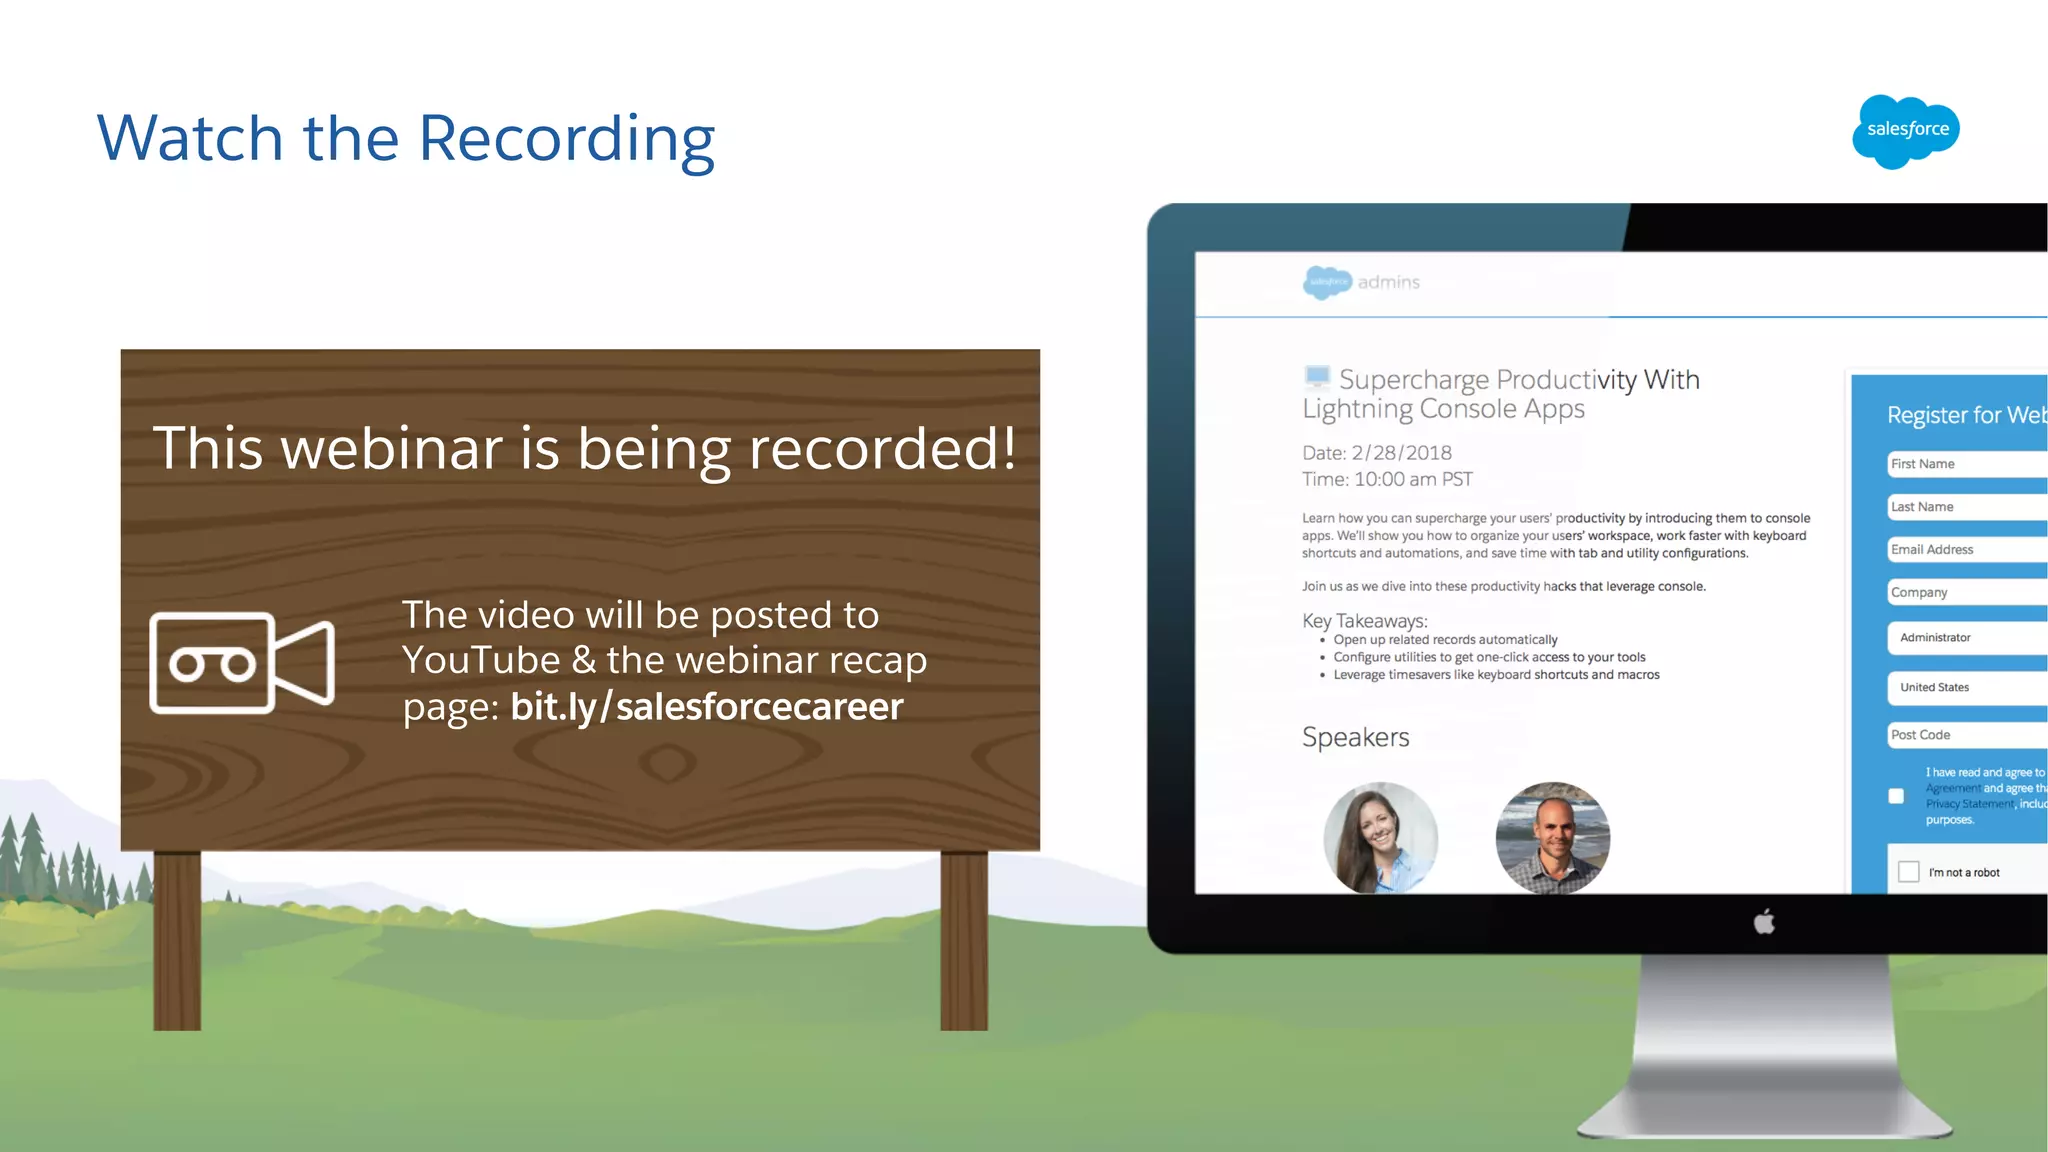2048x1152 pixels.
Task: Click the Key Takeaways heading
Action: [1365, 621]
